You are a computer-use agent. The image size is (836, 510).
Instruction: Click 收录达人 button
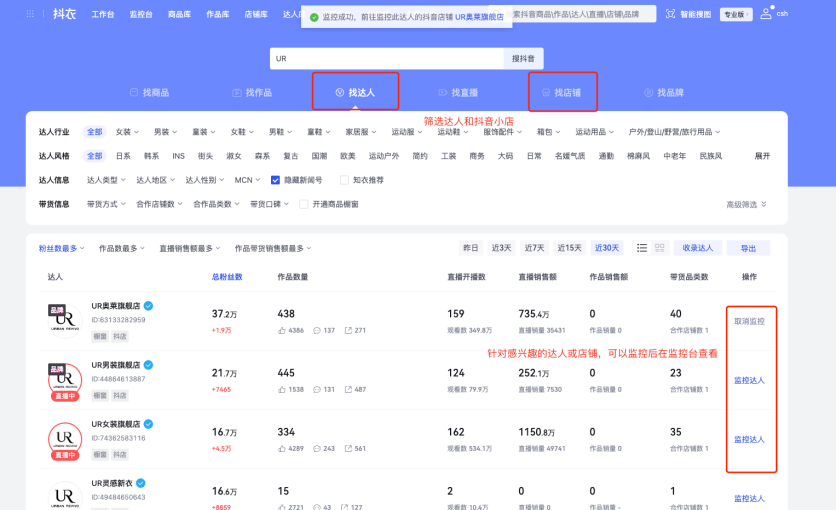click(697, 248)
